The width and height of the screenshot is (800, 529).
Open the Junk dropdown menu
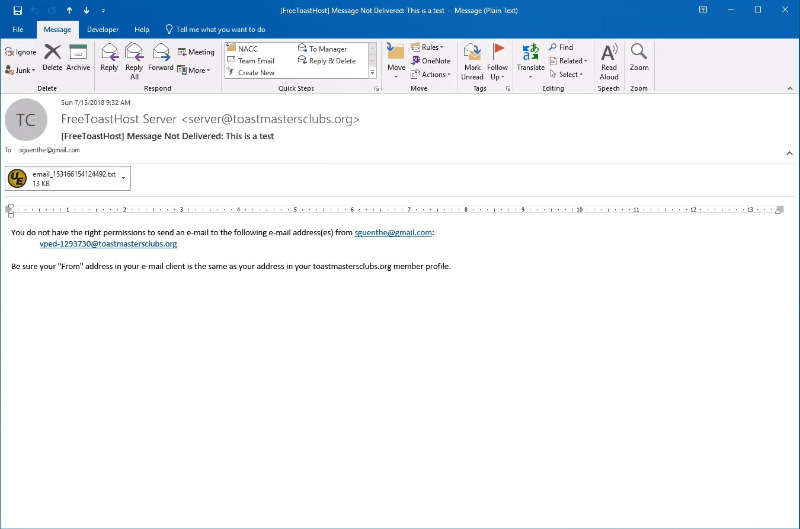click(x=20, y=70)
